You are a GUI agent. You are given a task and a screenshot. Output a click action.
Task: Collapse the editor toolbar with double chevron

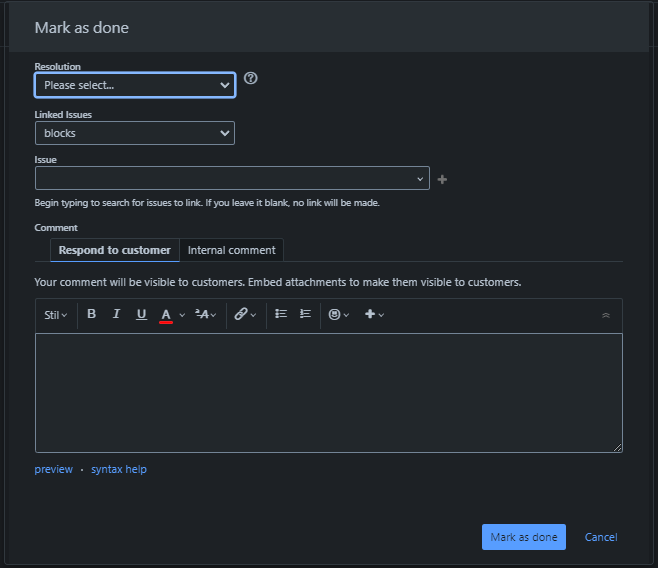606,315
